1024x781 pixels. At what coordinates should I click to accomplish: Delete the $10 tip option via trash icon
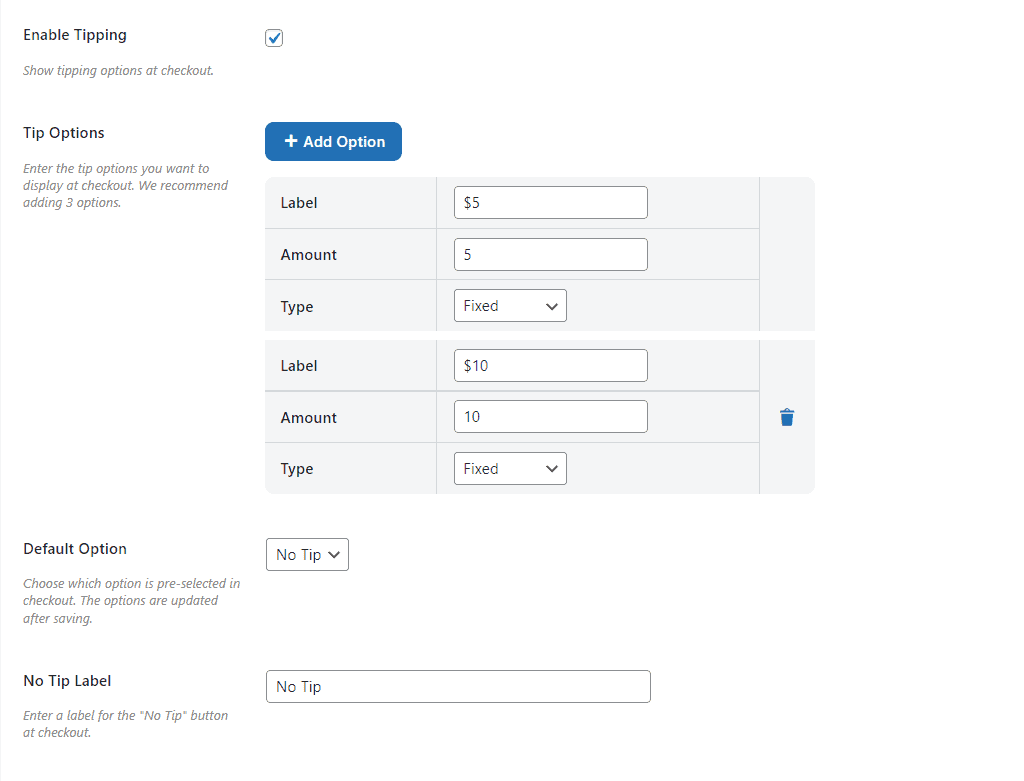click(x=787, y=418)
